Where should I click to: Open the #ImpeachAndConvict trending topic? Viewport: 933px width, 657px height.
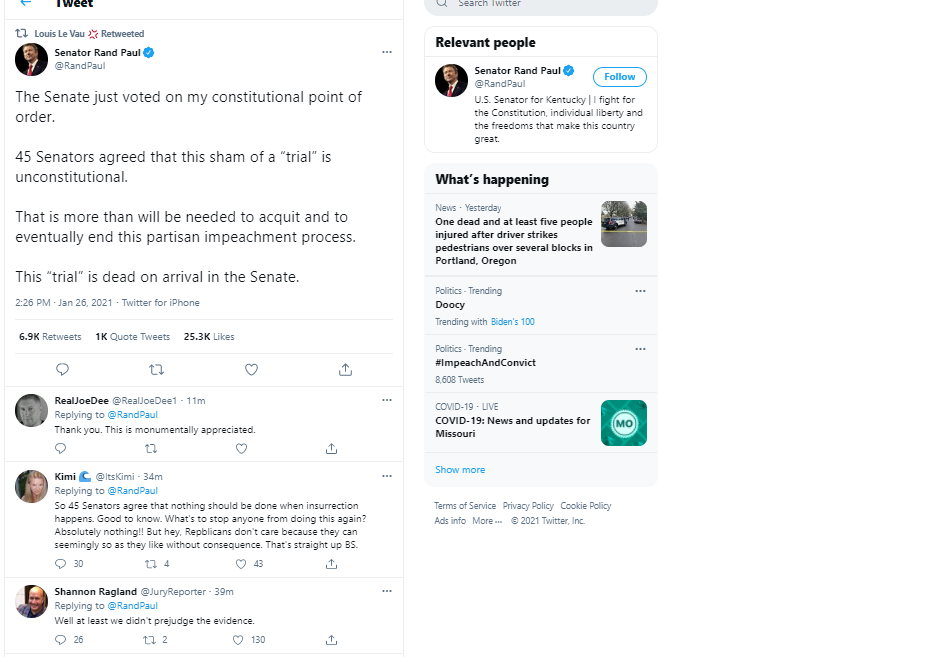coord(486,362)
